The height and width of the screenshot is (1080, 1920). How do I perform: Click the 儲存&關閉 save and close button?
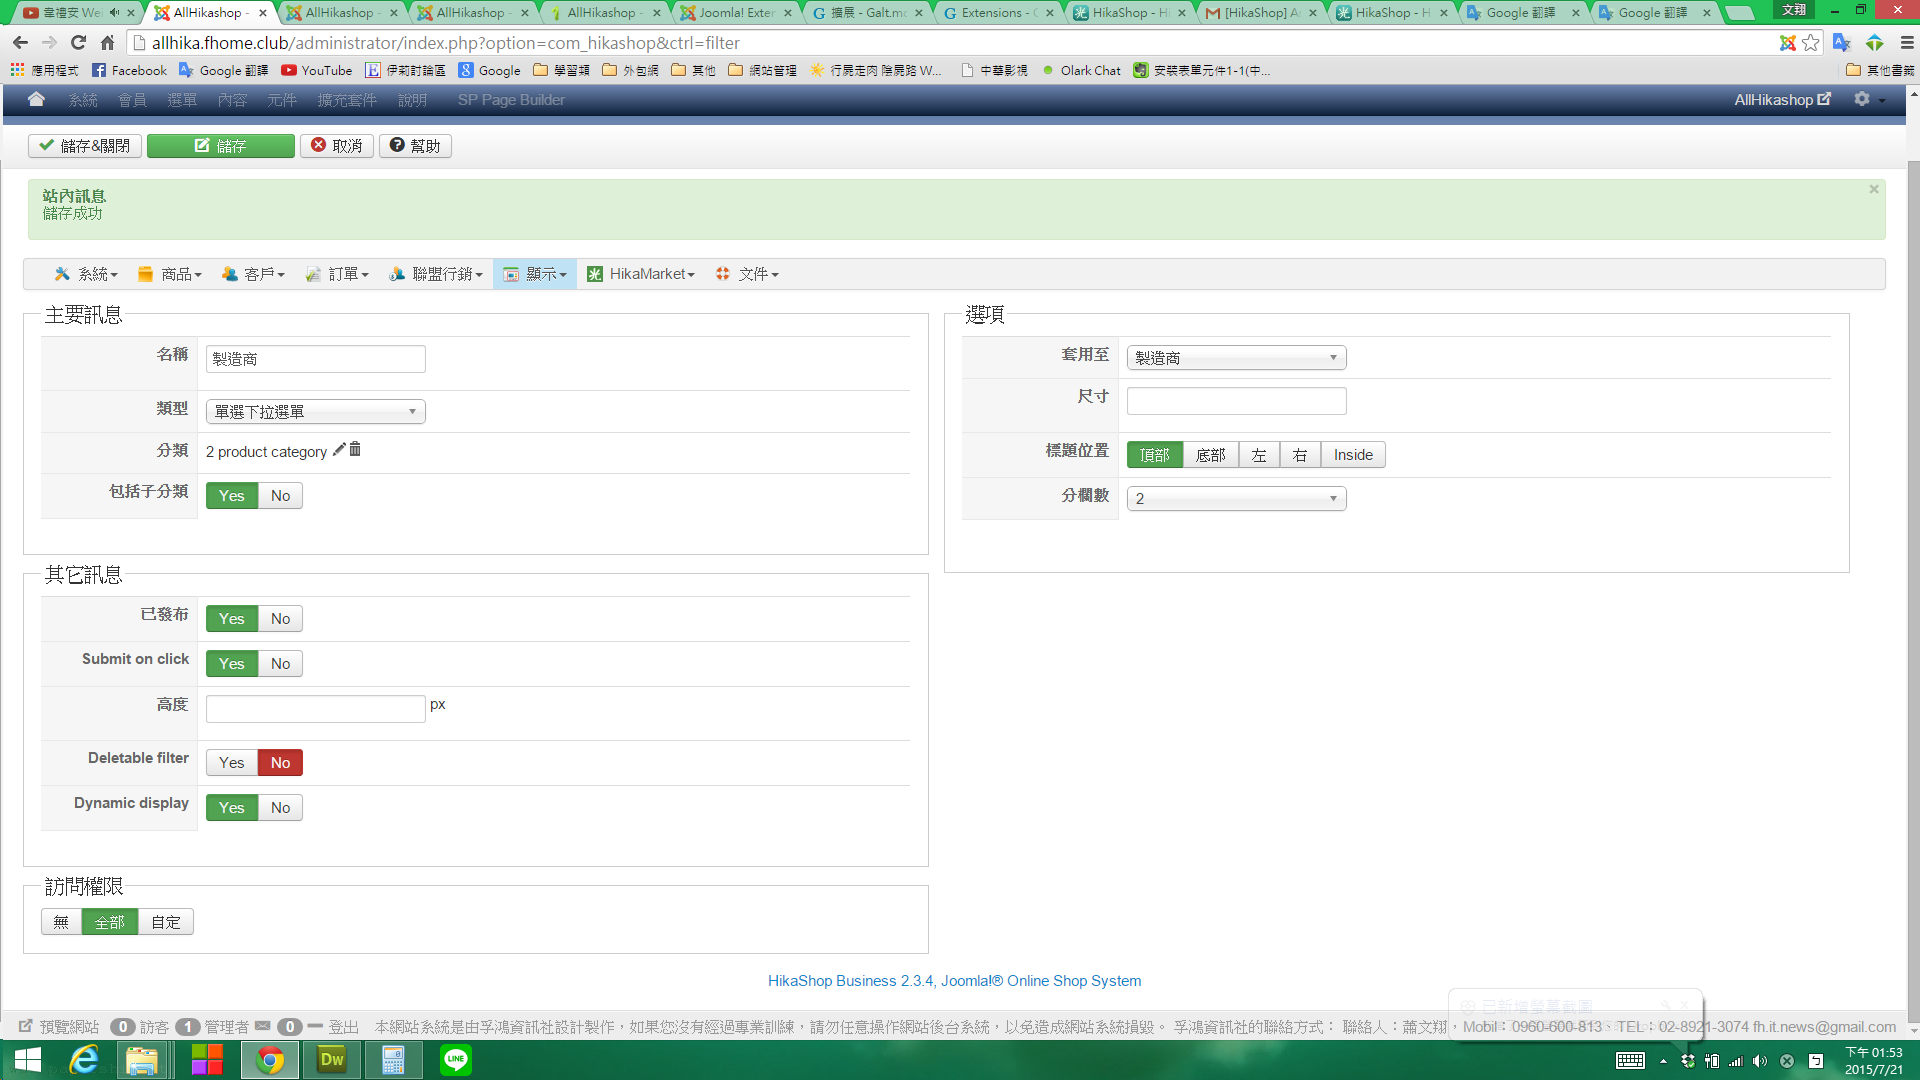85,146
